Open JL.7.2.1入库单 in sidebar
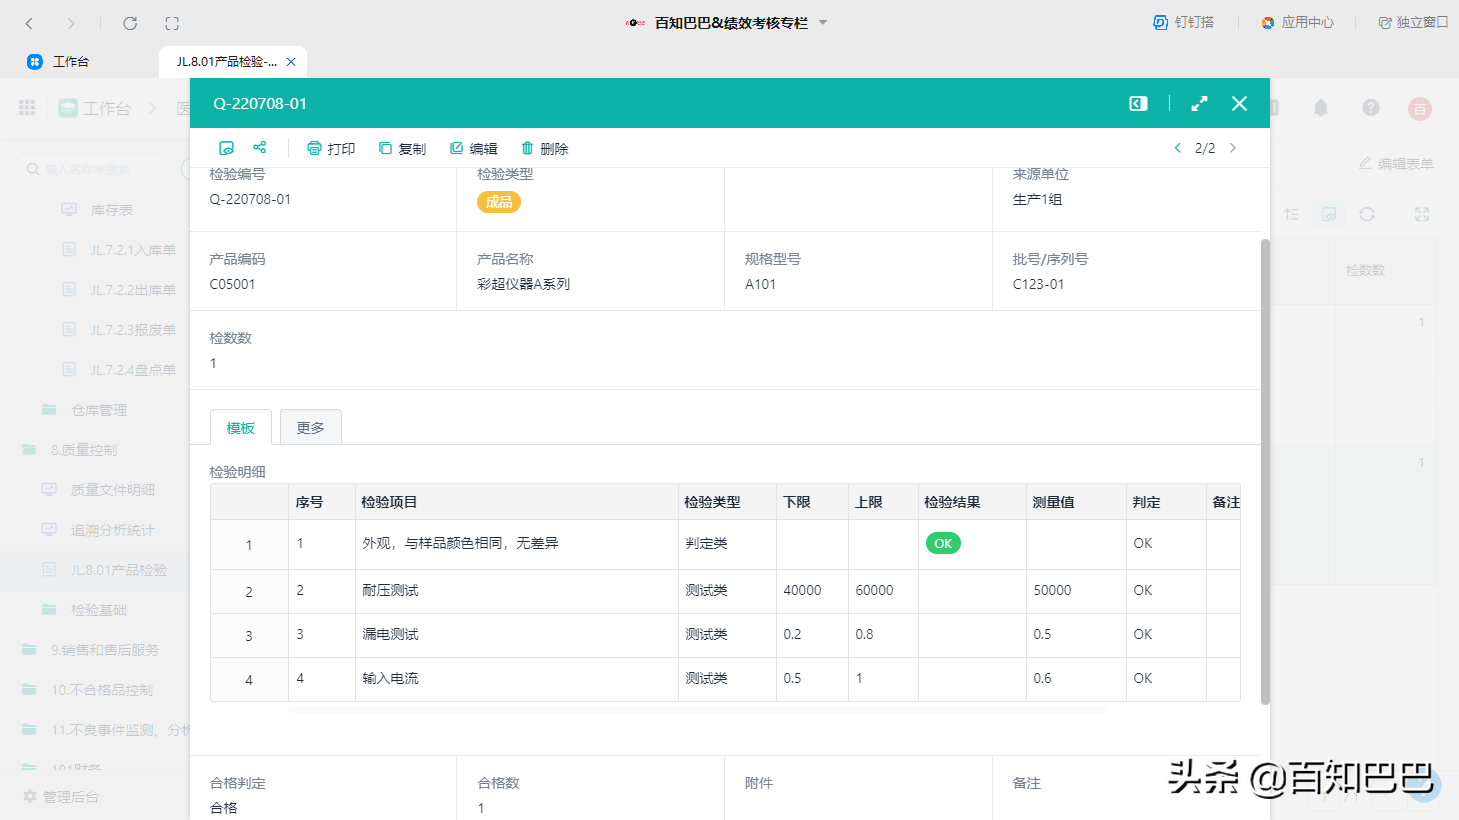 pyautogui.click(x=133, y=250)
